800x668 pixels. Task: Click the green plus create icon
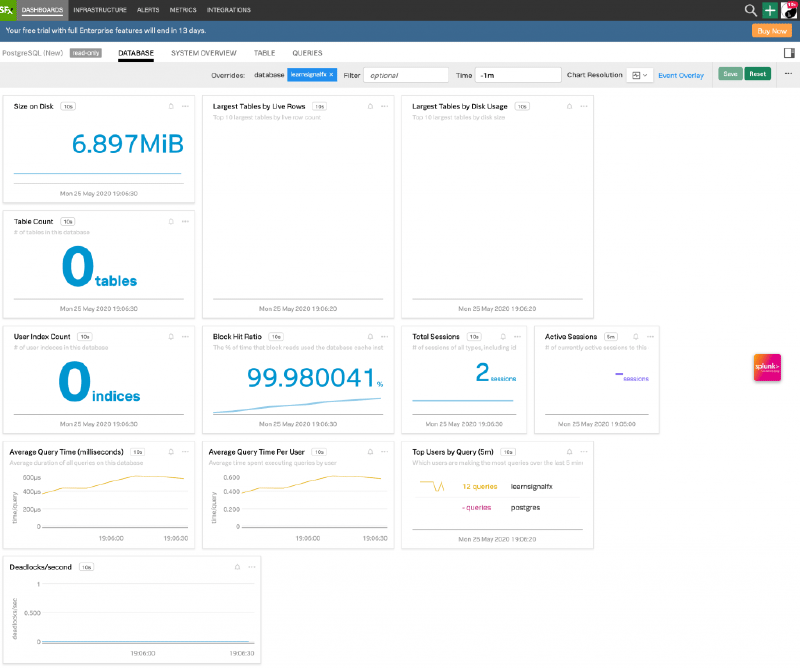click(x=770, y=10)
